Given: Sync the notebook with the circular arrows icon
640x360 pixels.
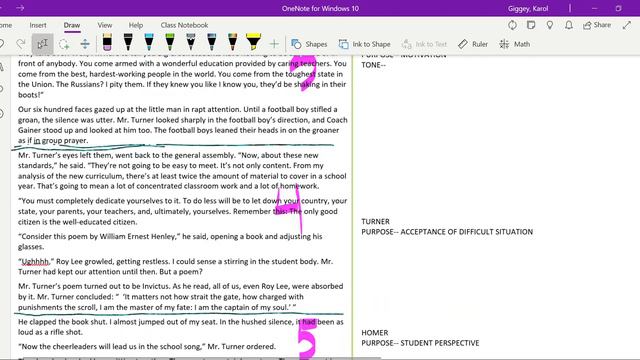Looking at the screenshot, I should point(512,25).
